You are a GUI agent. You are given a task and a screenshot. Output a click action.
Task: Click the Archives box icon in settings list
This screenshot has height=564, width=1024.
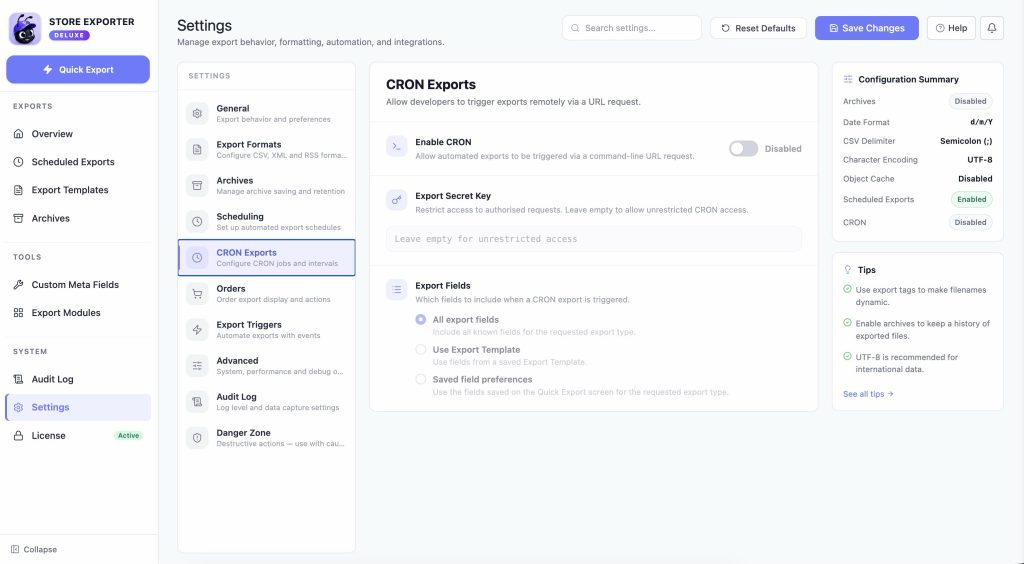point(197,185)
